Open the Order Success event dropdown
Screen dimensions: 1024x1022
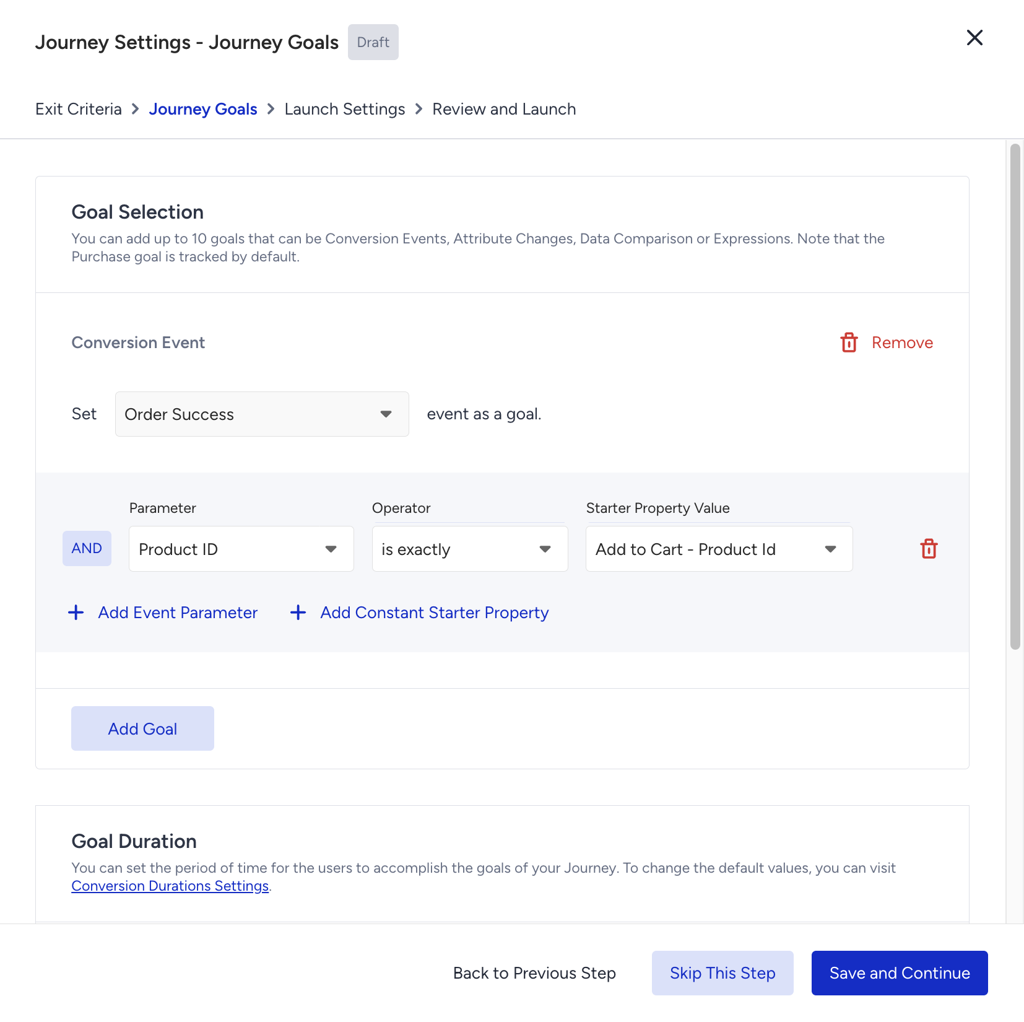[x=262, y=414]
